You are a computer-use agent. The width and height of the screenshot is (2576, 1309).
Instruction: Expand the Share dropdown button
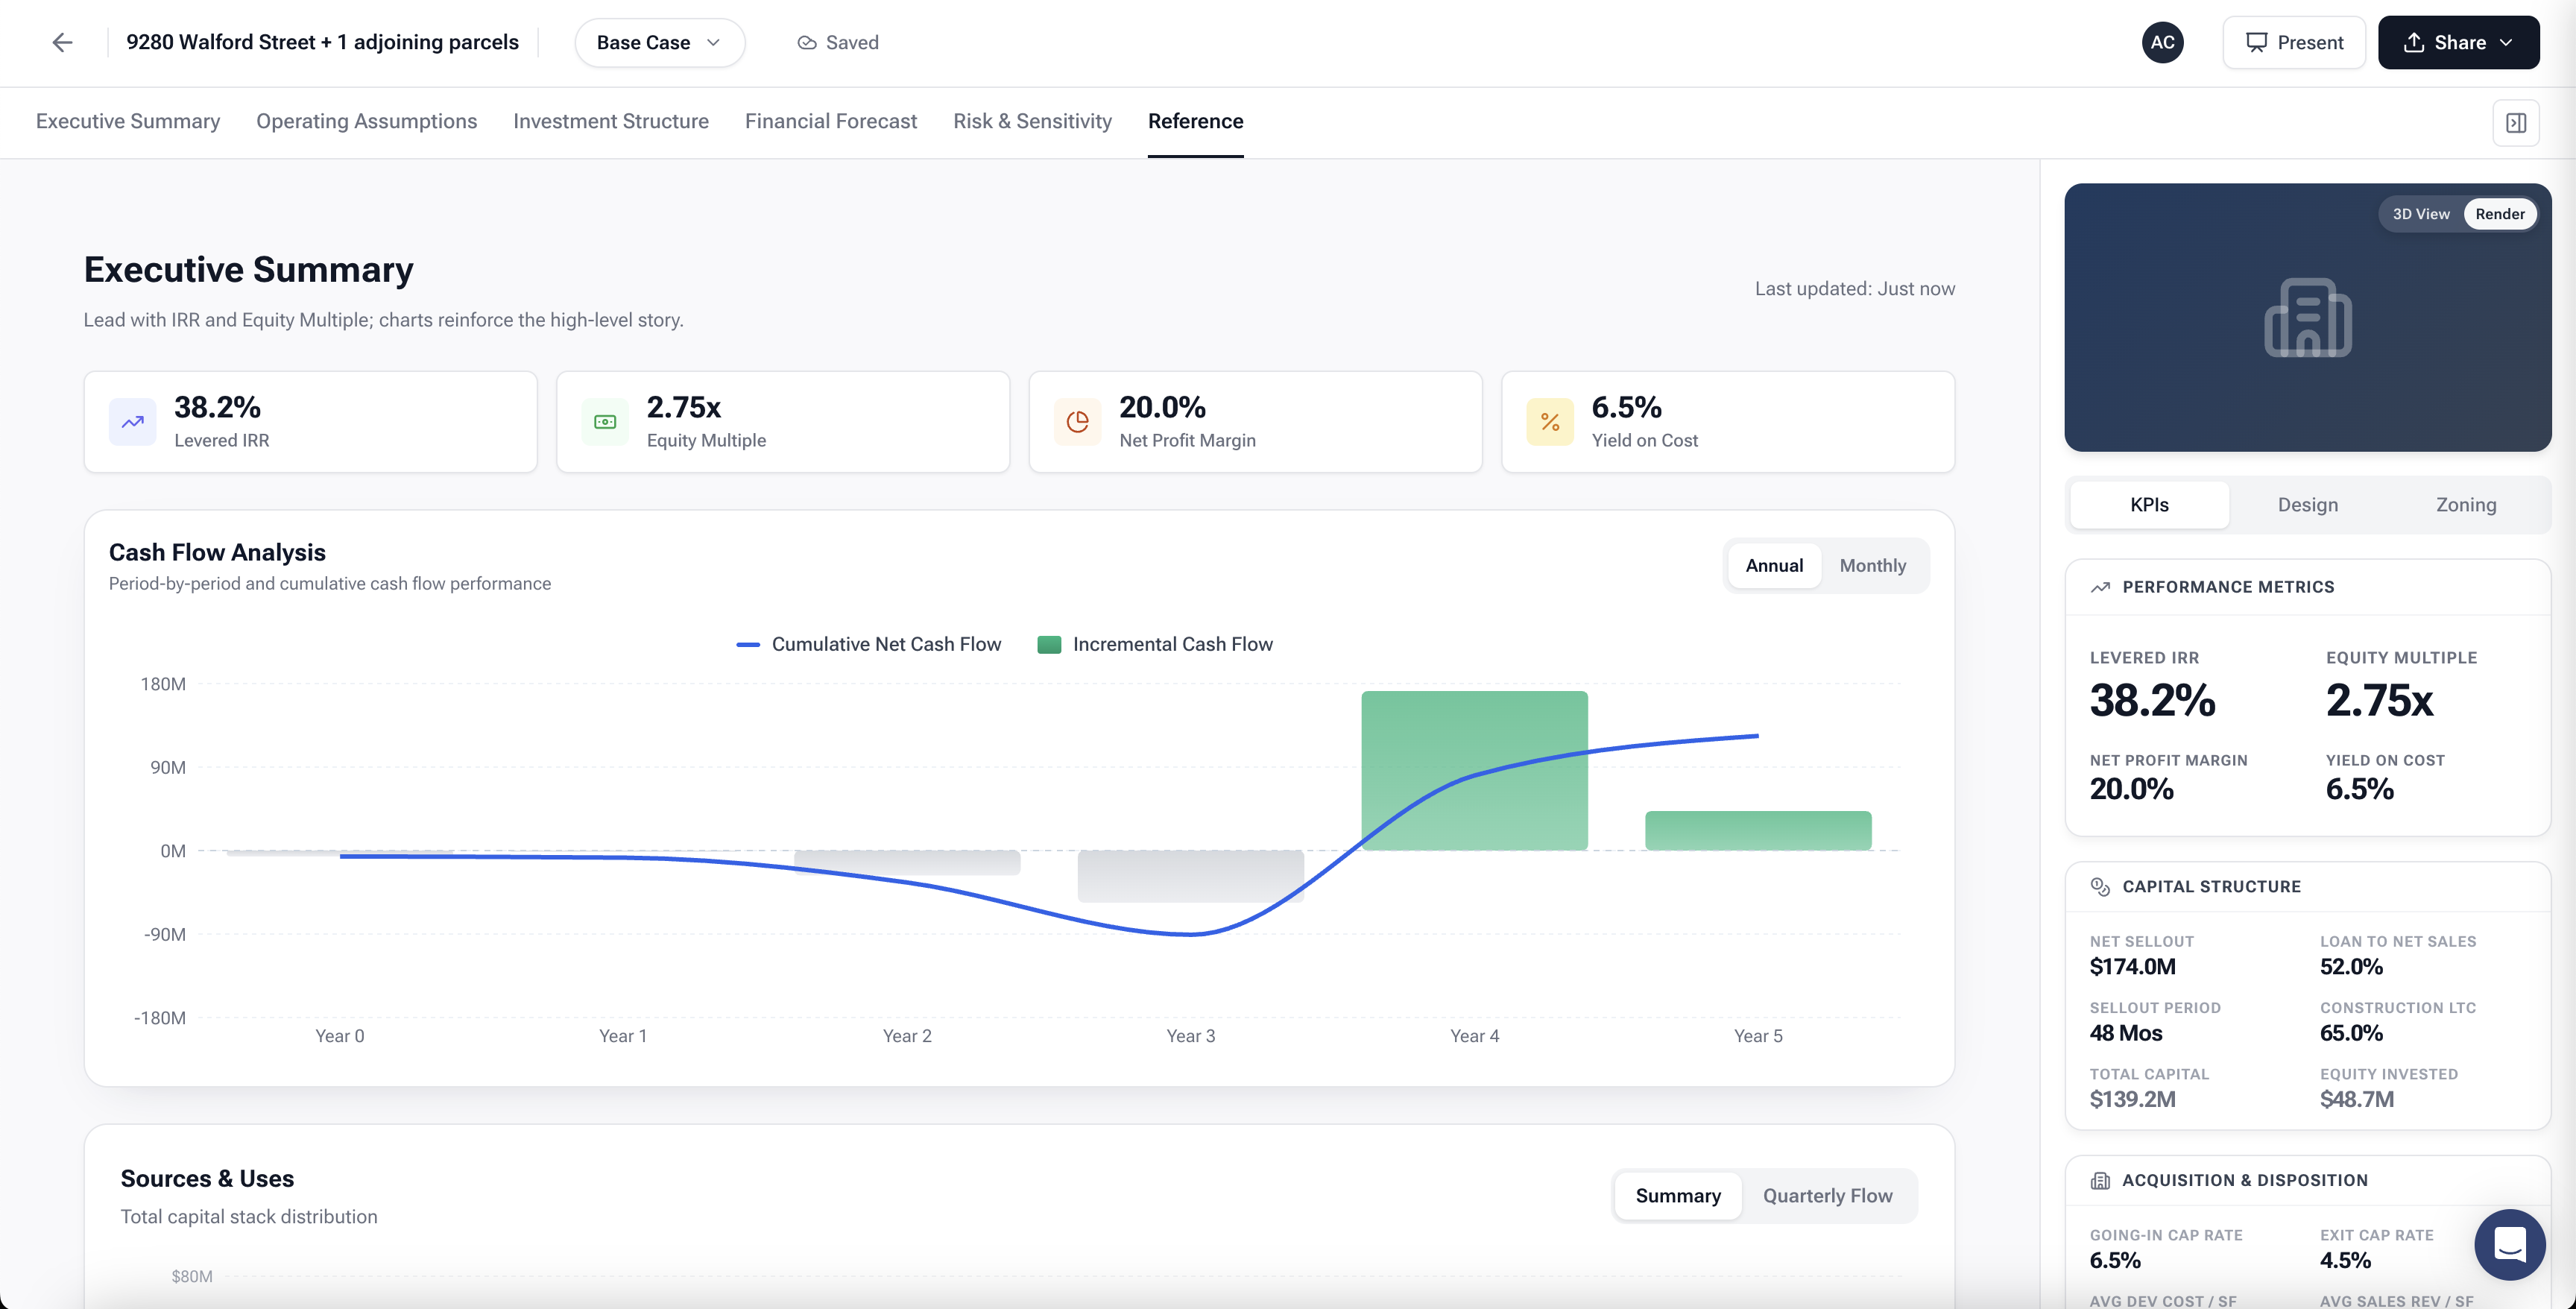coord(2458,42)
